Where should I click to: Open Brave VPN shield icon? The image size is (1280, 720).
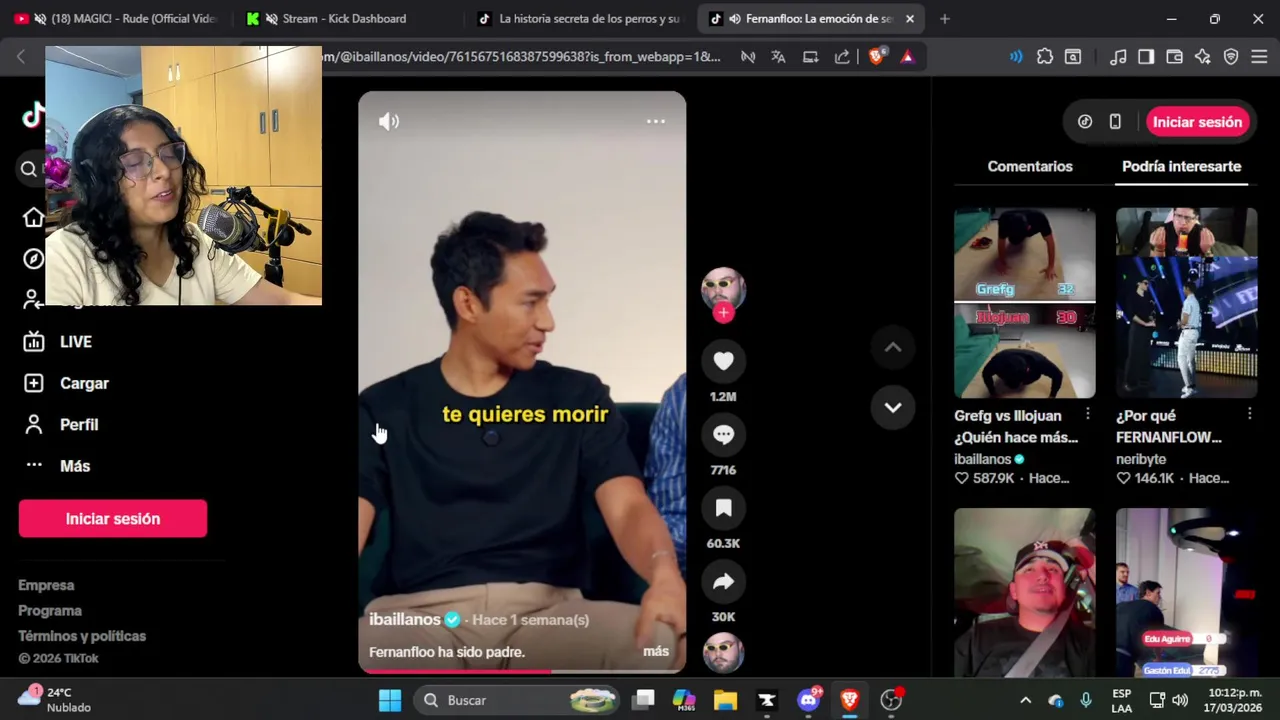tap(1231, 57)
